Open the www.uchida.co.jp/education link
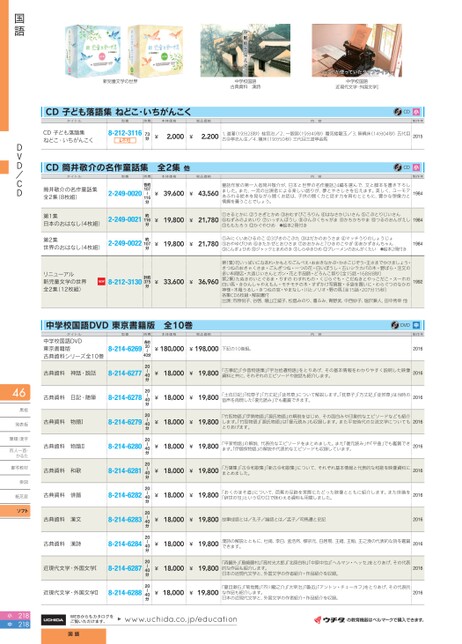 pyautogui.click(x=181, y=619)
